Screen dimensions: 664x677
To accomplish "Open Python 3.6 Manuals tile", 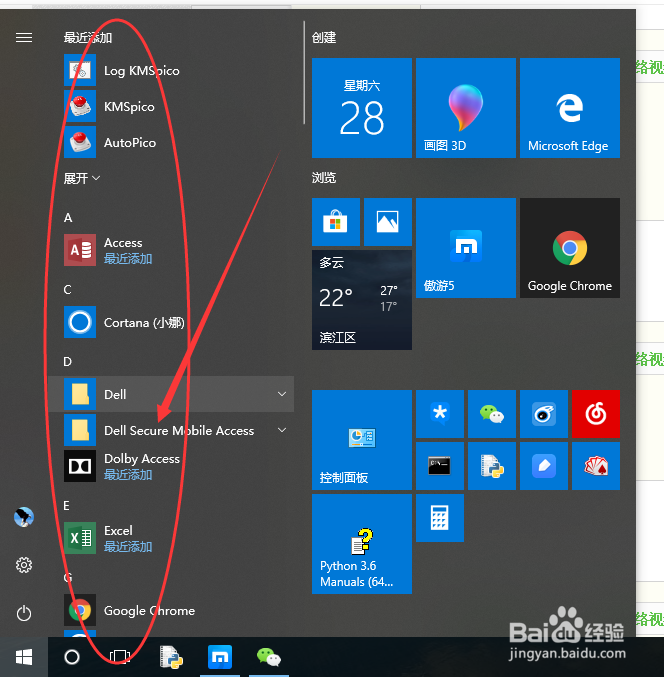I will point(362,544).
